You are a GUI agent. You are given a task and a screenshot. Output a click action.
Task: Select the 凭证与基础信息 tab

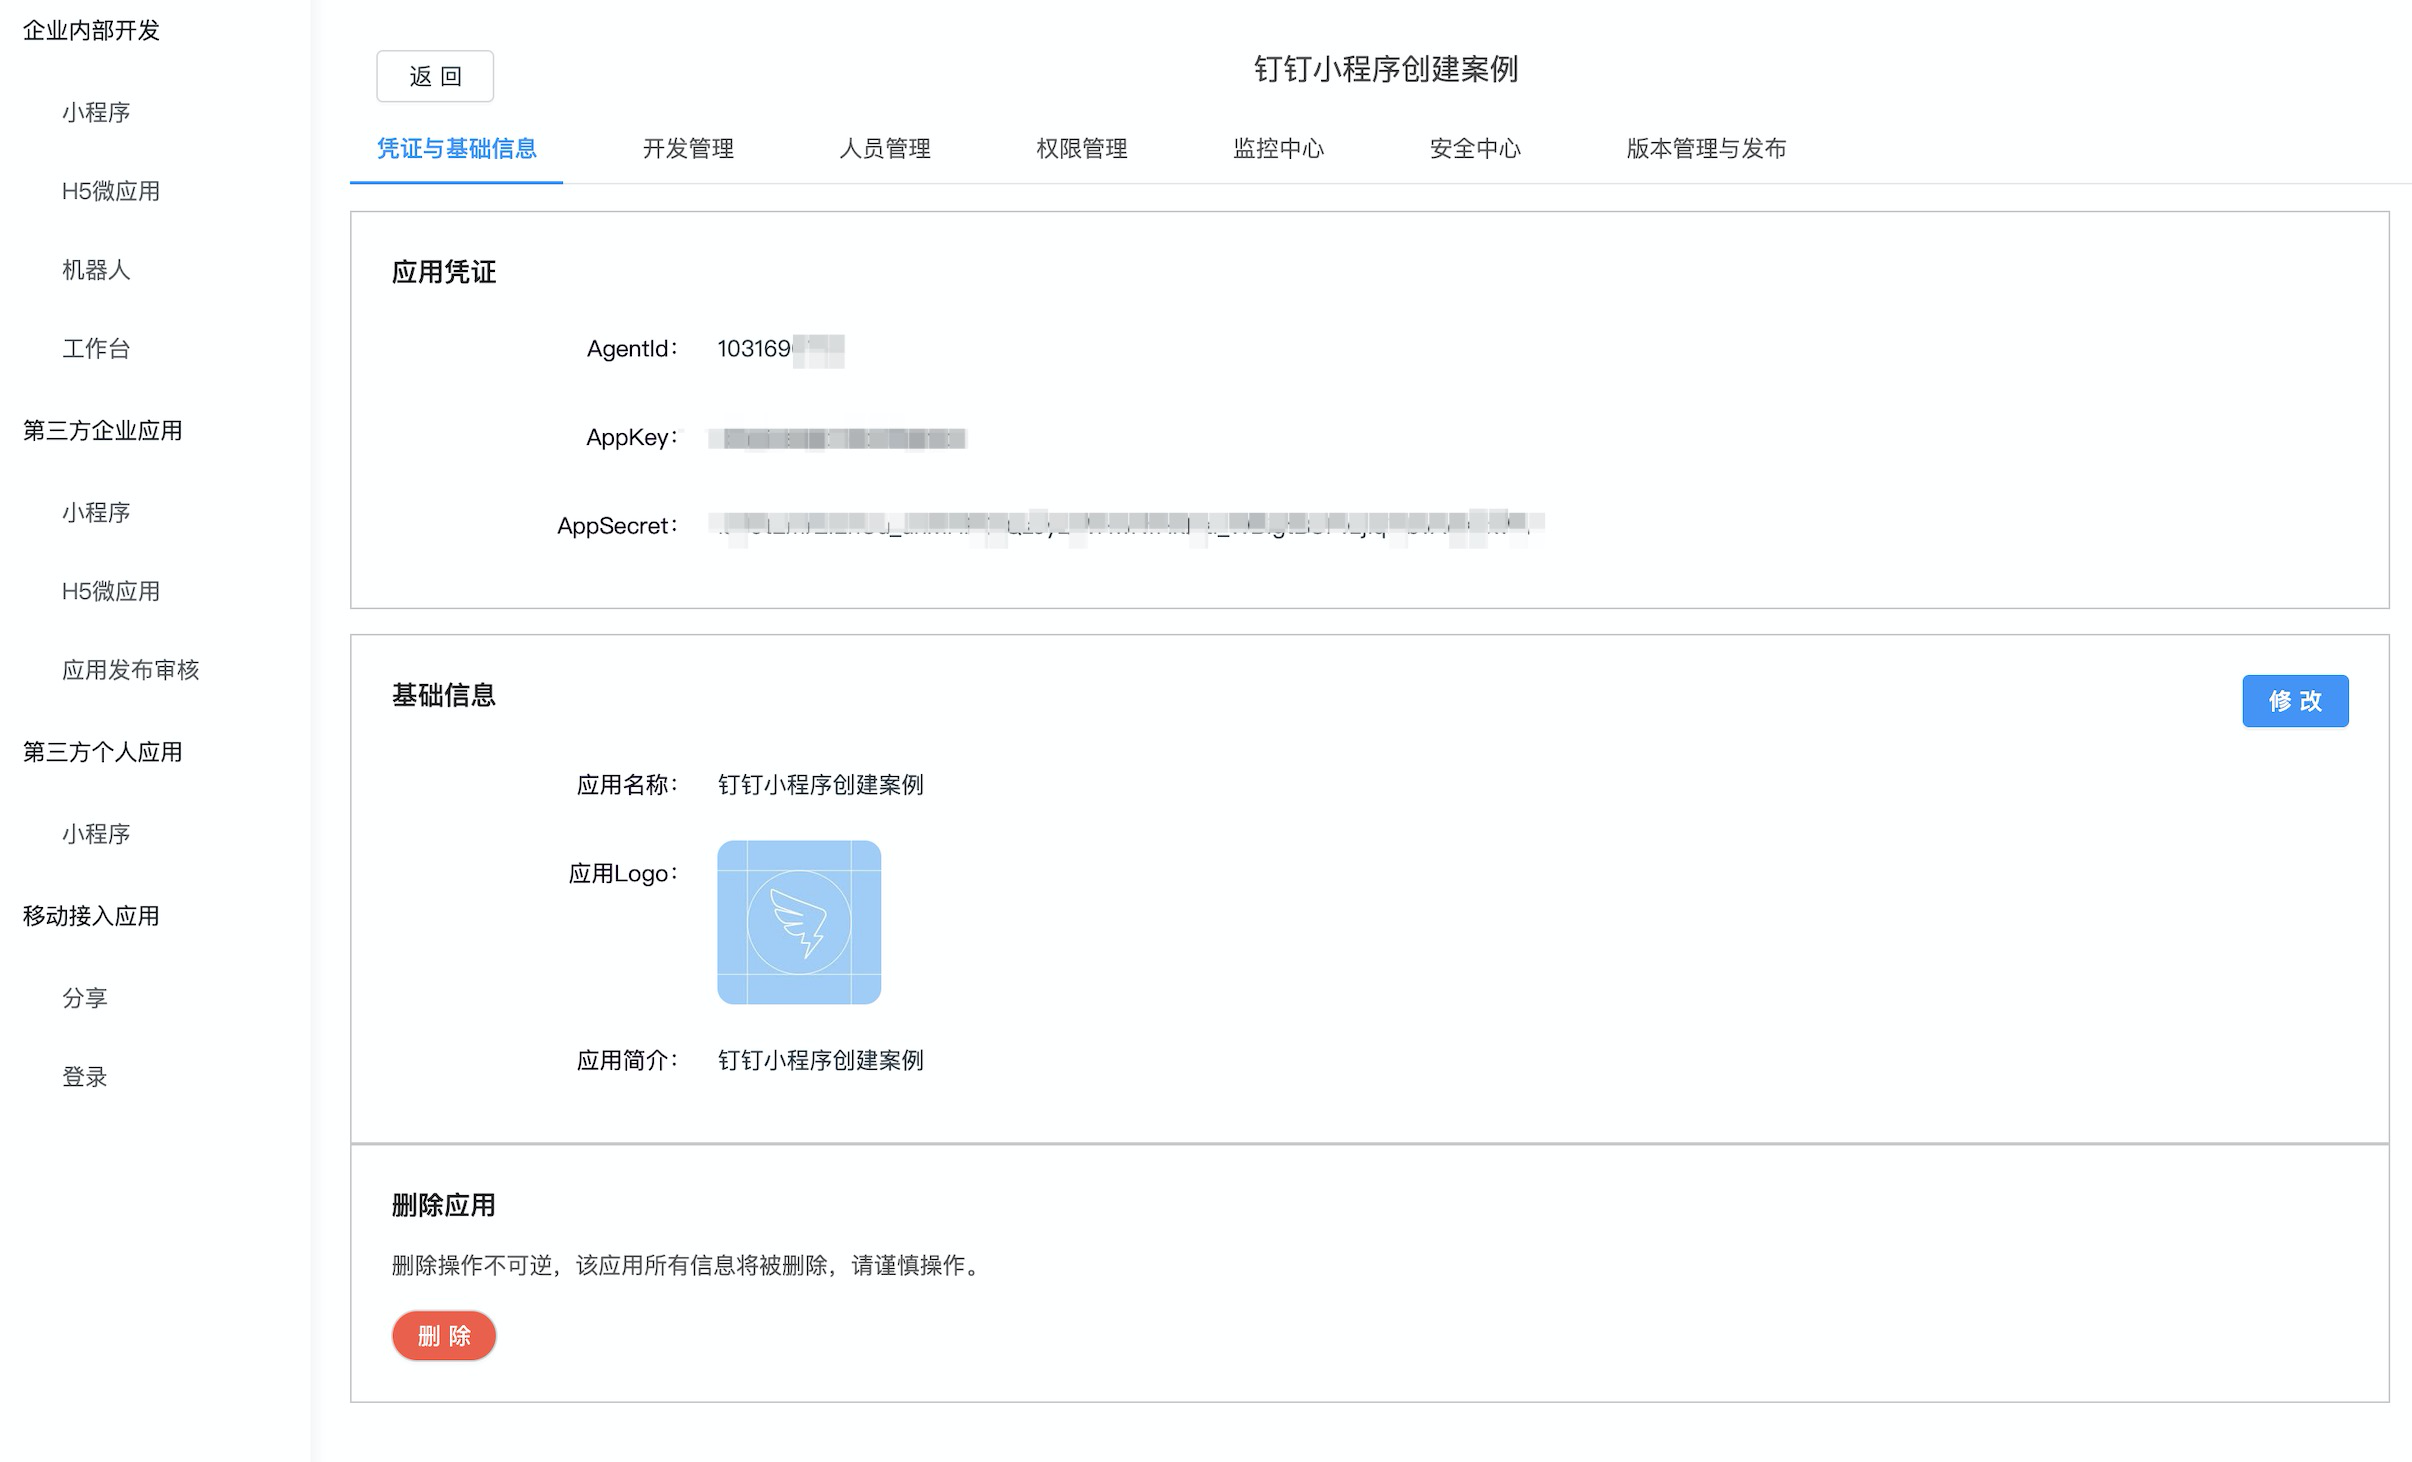456,148
